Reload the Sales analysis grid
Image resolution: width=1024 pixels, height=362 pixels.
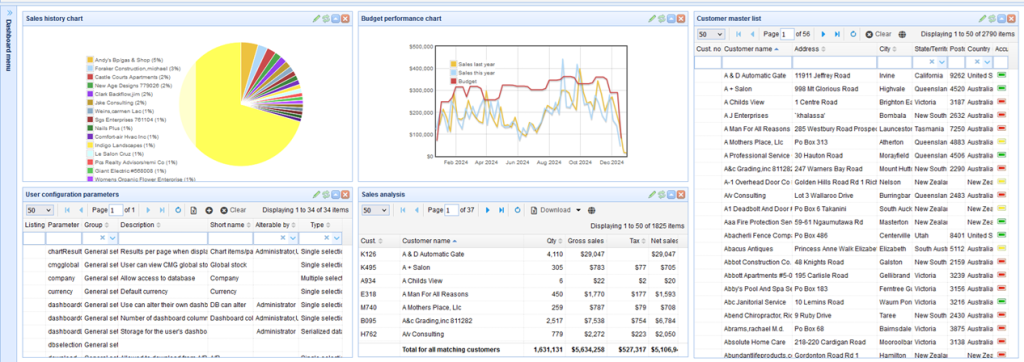517,210
